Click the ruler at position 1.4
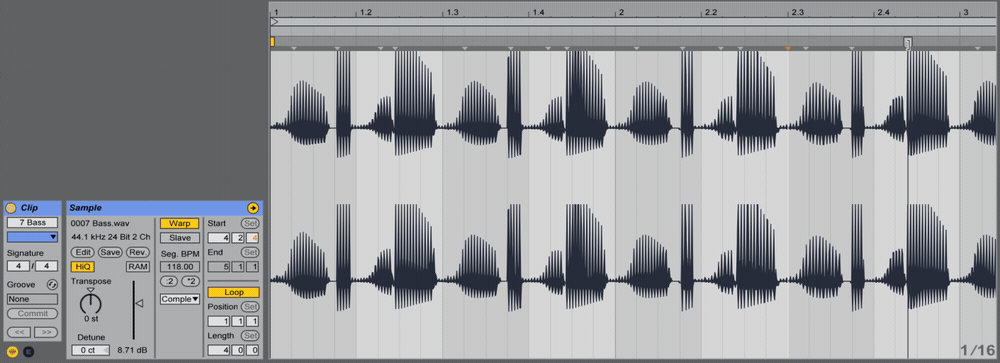This screenshot has width=1000, height=363. click(538, 12)
